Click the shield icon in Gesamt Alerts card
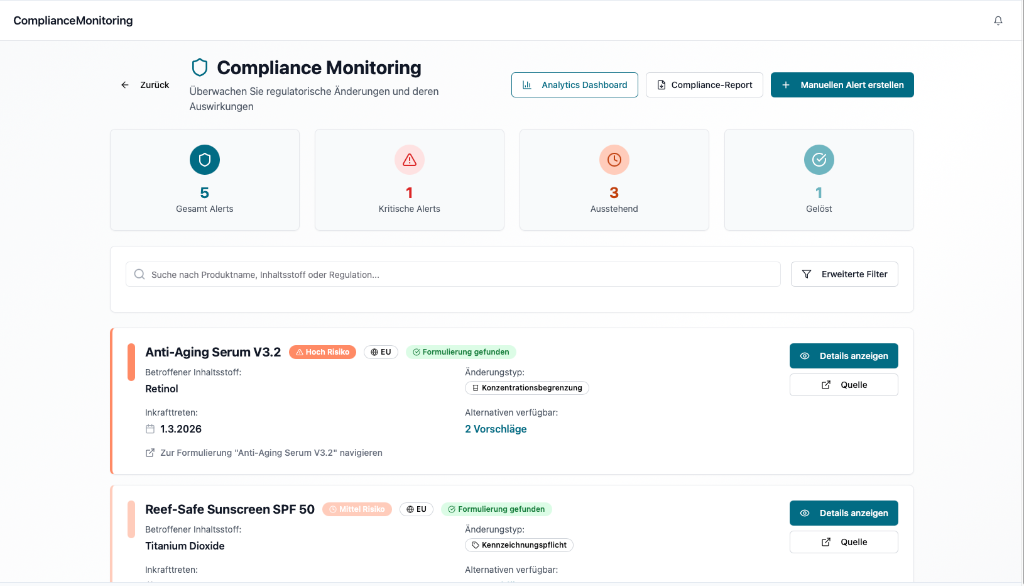 pyautogui.click(x=205, y=160)
